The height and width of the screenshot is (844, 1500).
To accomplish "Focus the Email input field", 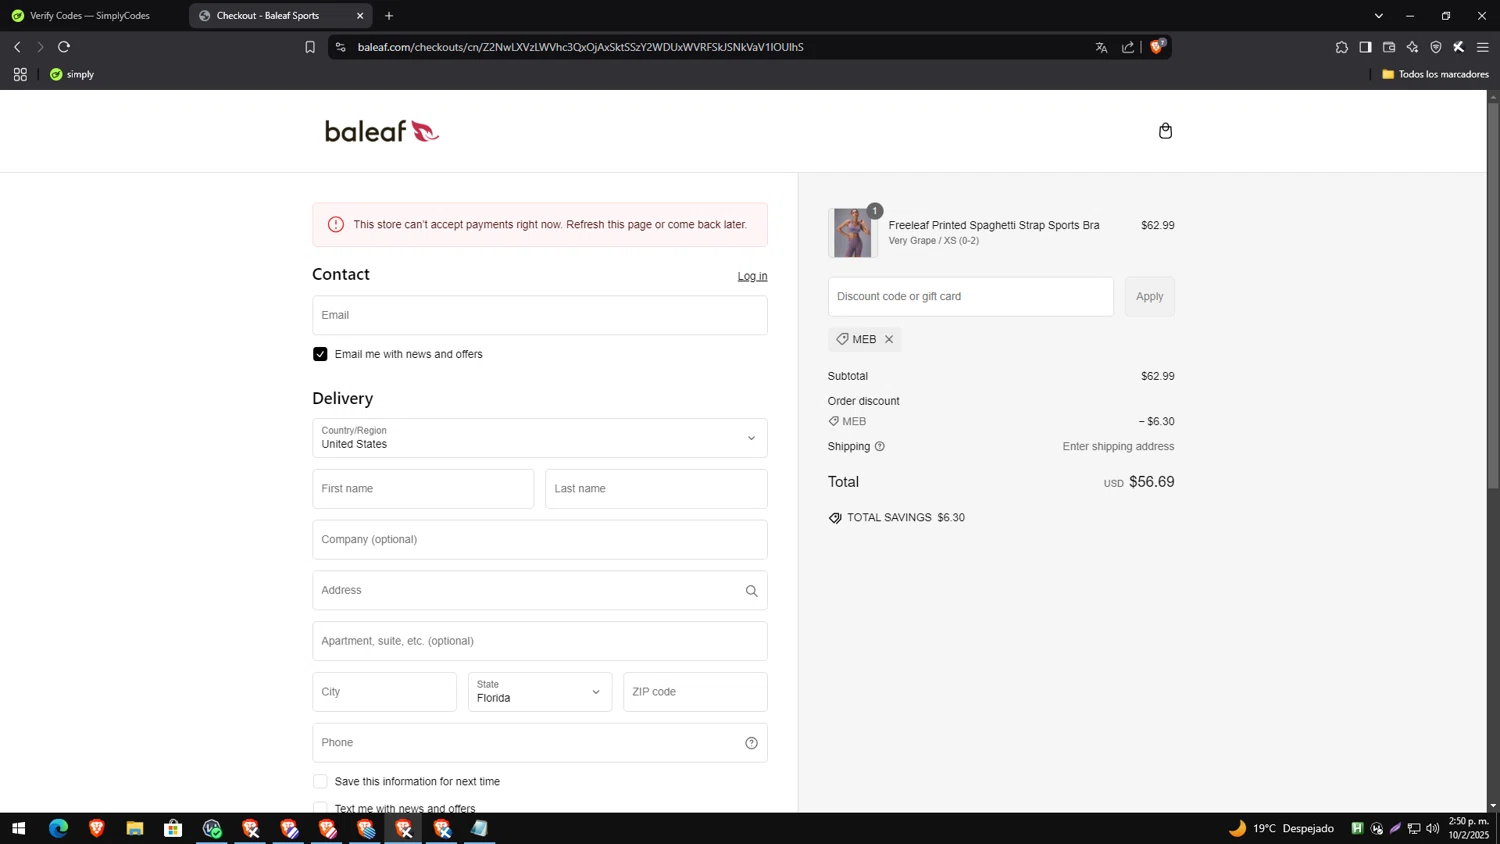I will click(x=540, y=315).
